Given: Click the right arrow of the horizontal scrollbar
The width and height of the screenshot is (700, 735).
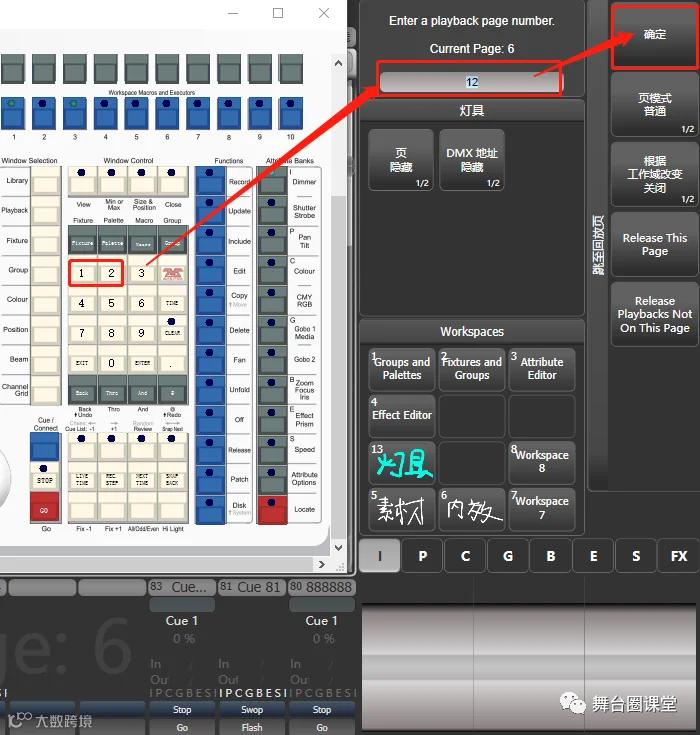Looking at the screenshot, I should coord(322,564).
